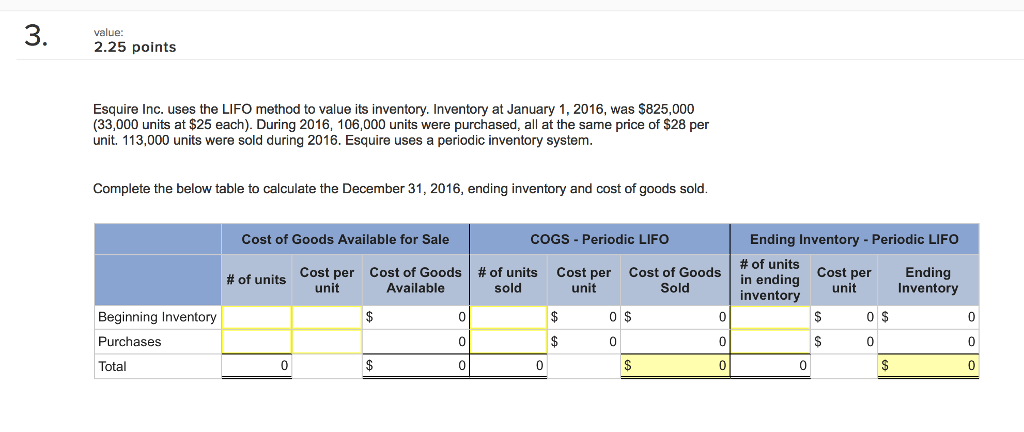
Task: Click 'Ending Inventory - Periodic LIFO' header
Action: point(854,239)
